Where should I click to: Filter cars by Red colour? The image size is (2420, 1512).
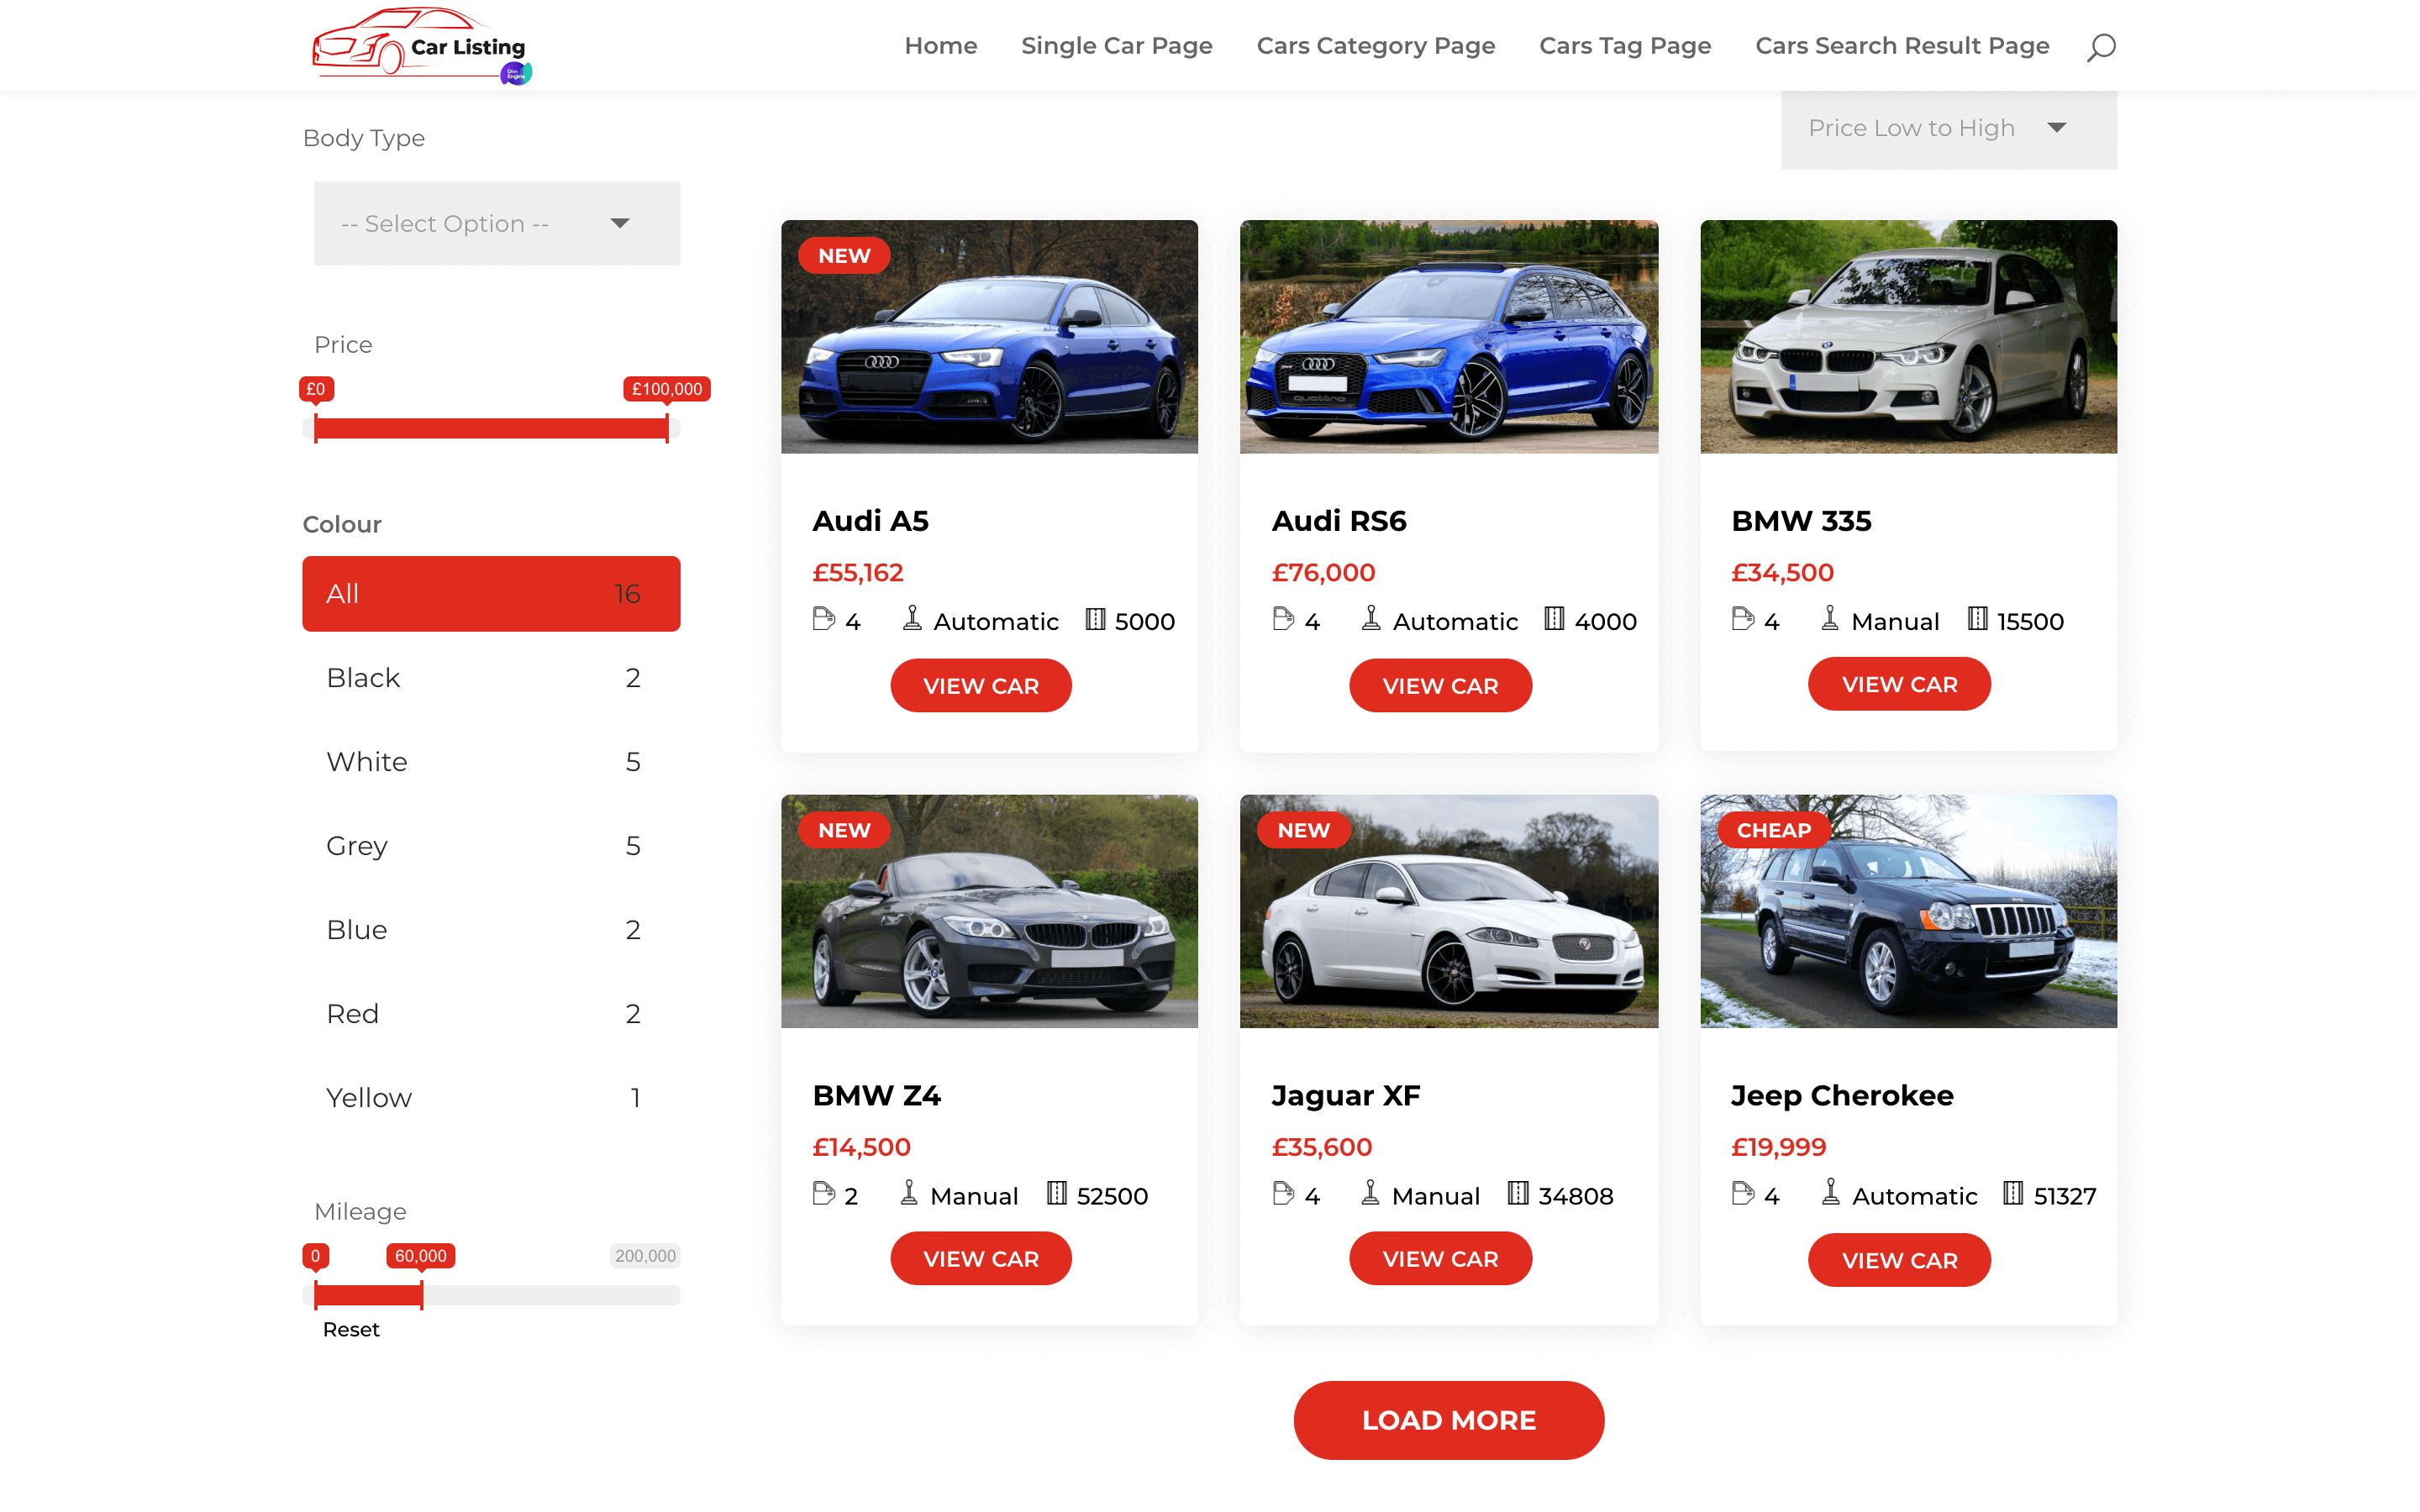click(491, 1014)
